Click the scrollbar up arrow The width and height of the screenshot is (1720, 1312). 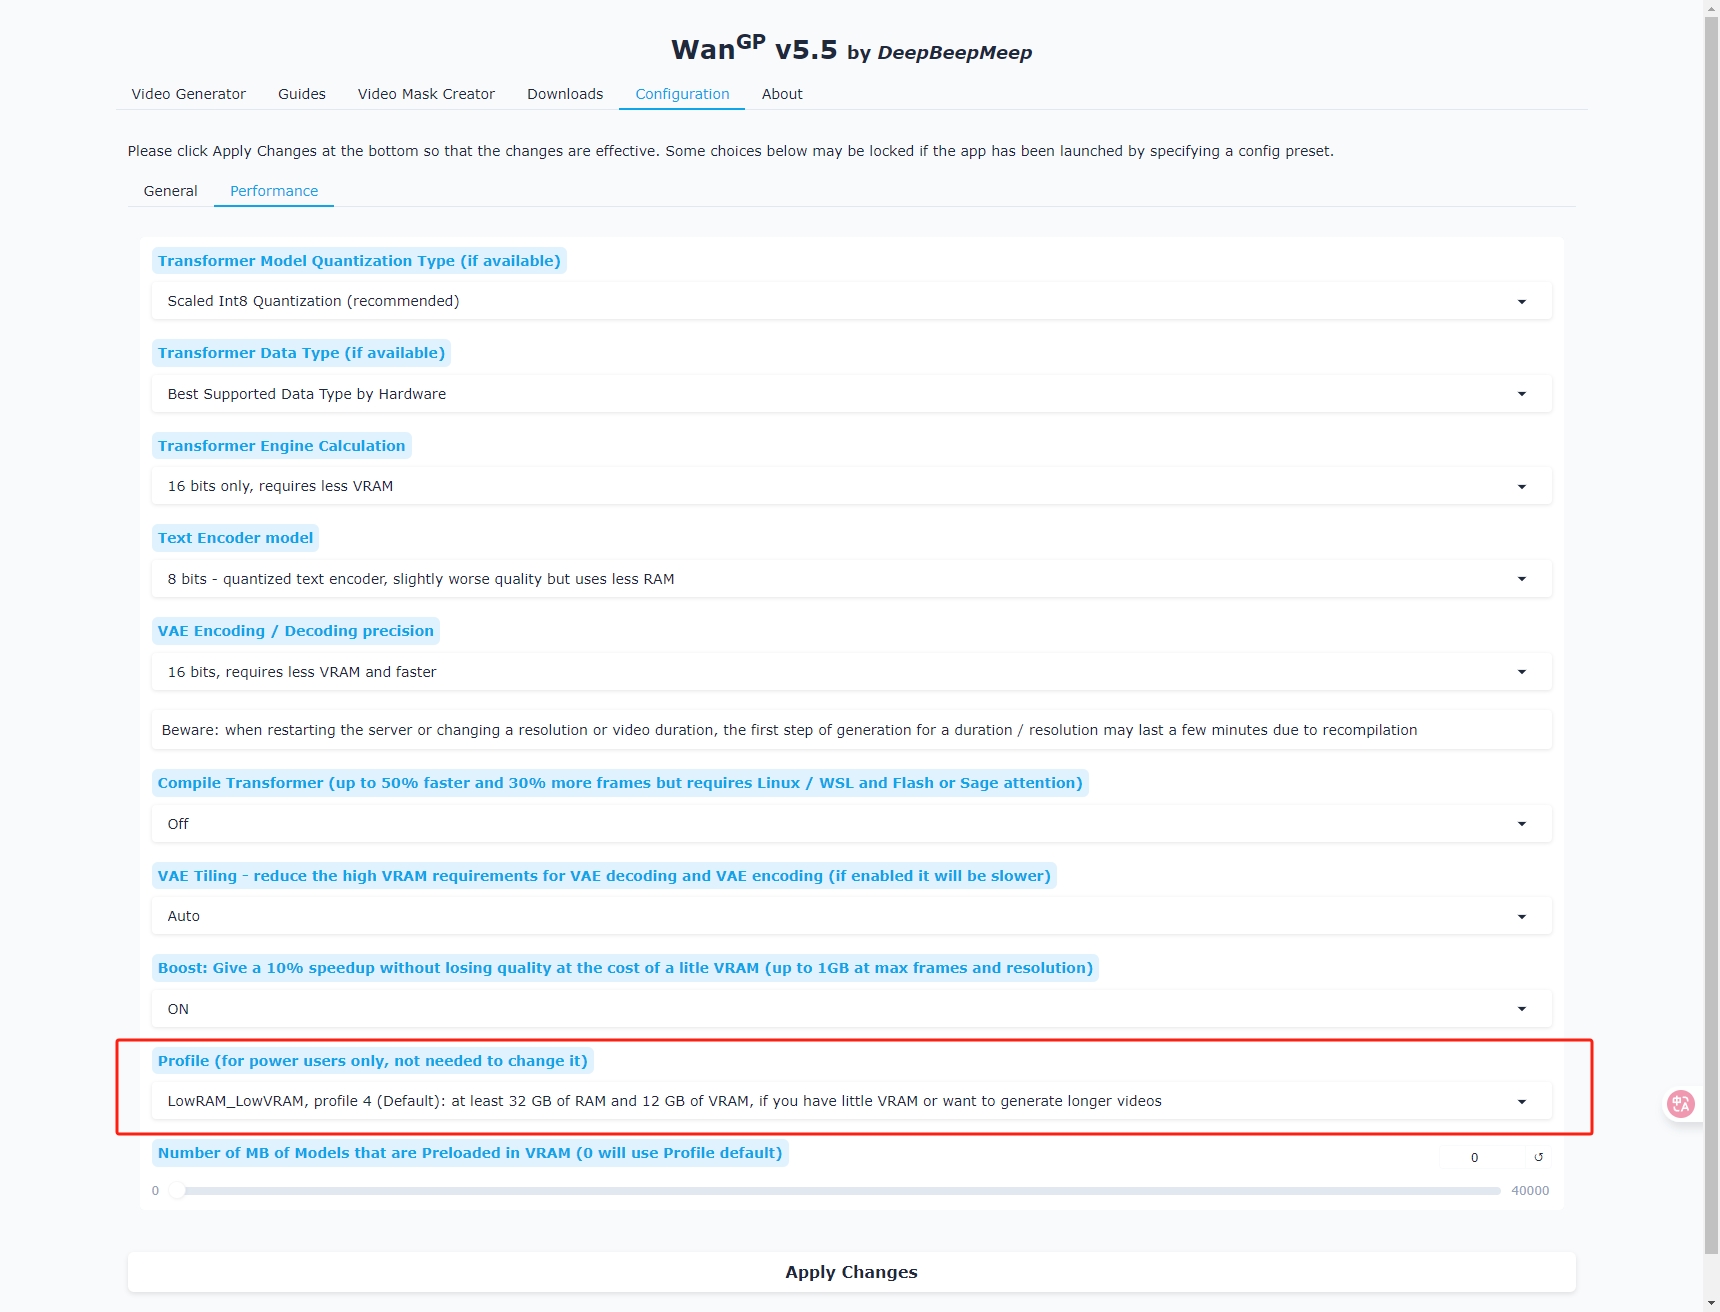[1711, 7]
